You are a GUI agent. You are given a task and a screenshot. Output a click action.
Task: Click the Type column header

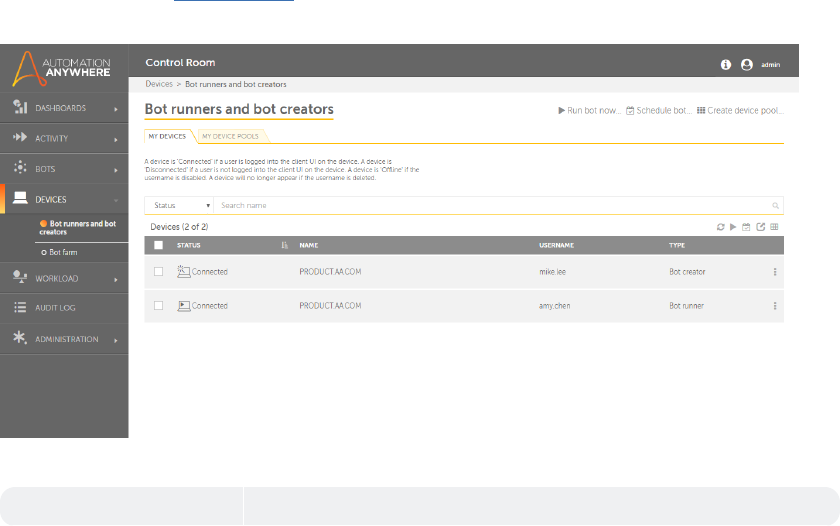tap(677, 245)
